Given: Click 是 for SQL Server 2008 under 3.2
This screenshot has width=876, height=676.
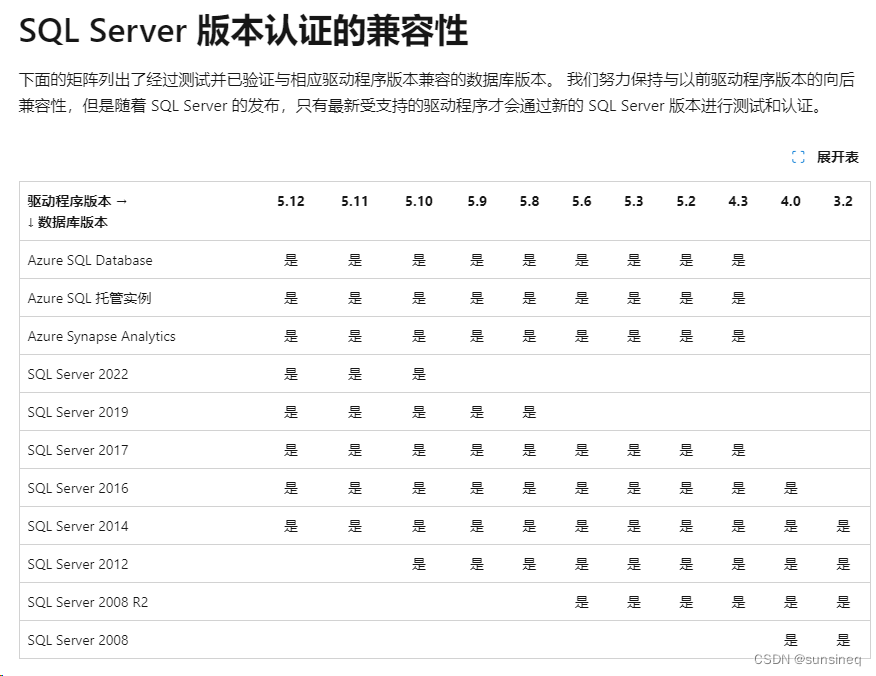Looking at the screenshot, I should click(842, 640).
